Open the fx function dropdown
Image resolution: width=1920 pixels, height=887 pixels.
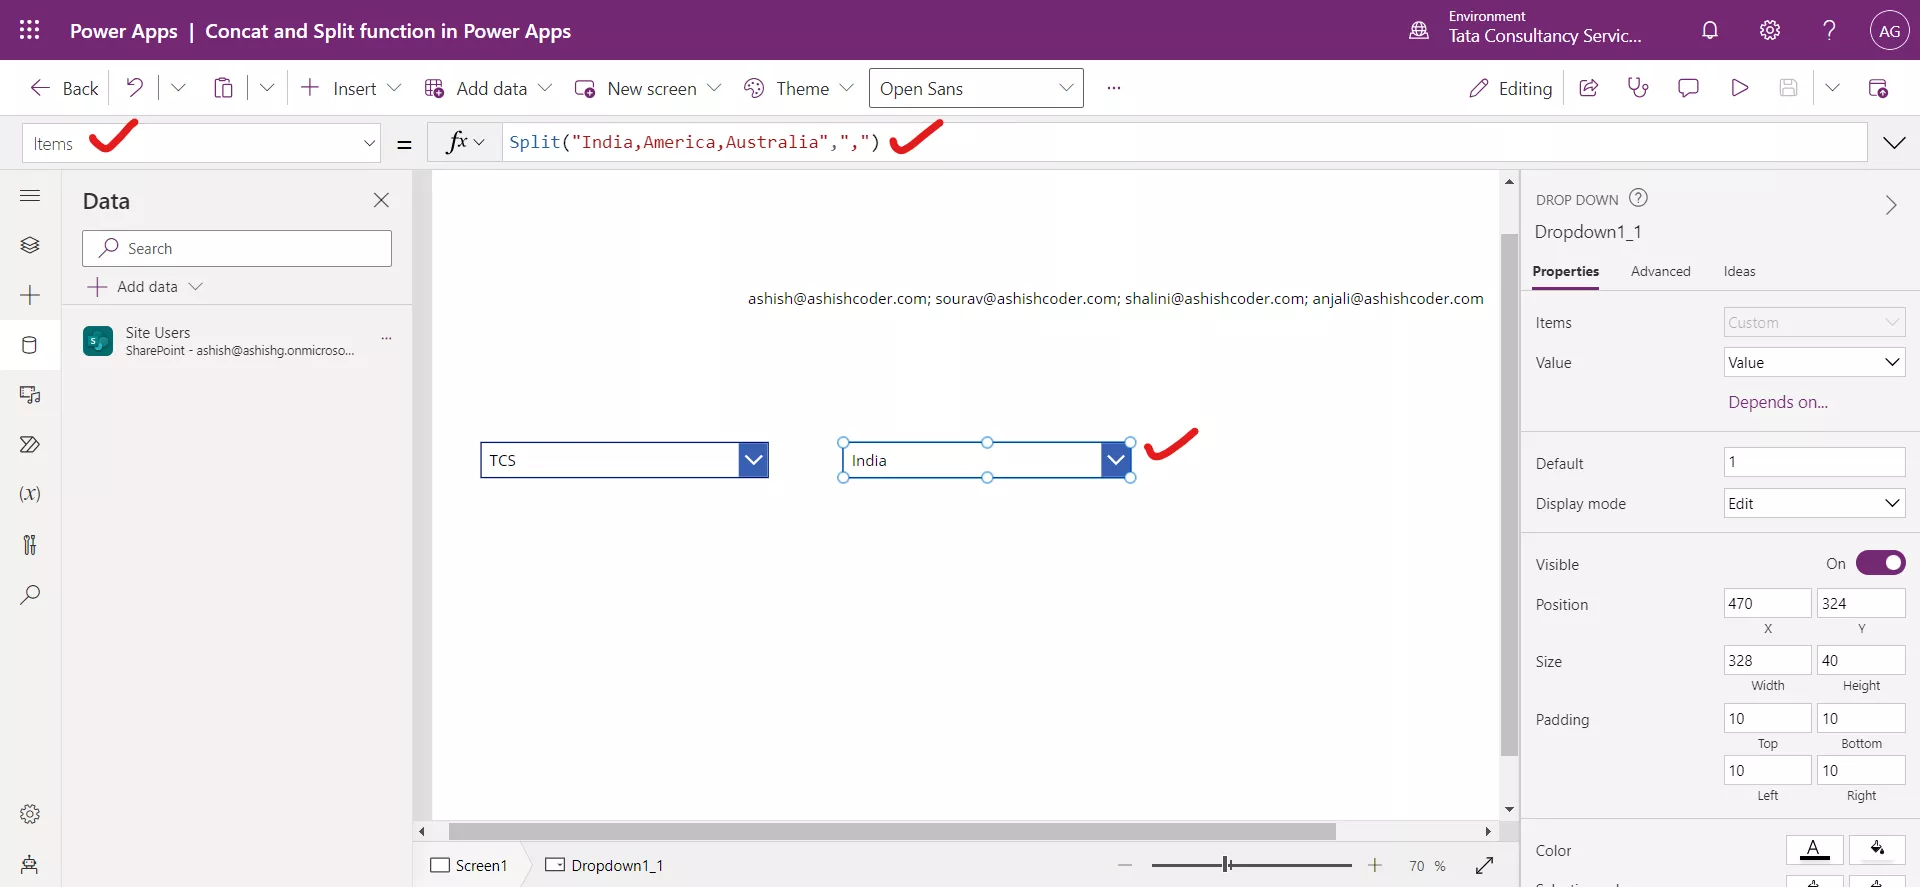click(x=465, y=143)
